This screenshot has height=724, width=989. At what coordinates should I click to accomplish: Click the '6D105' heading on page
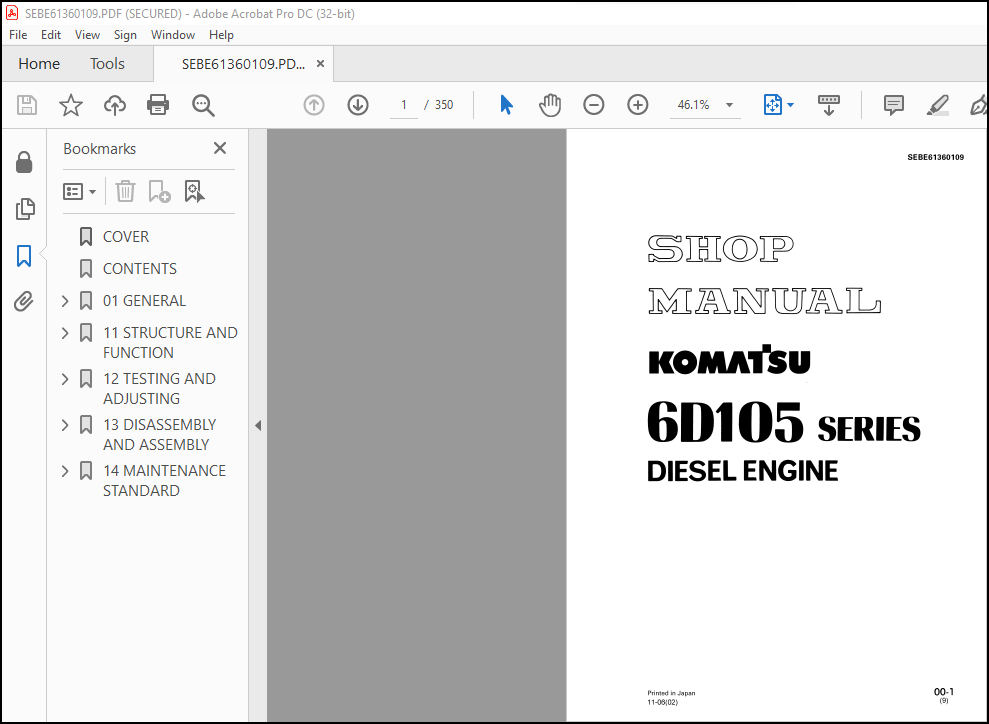(x=725, y=423)
